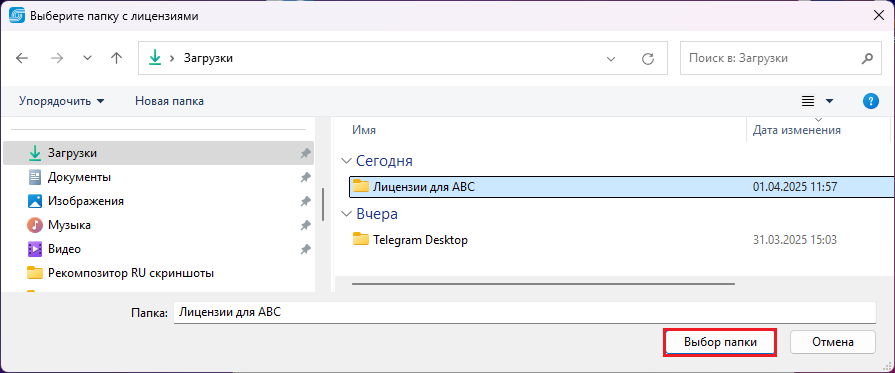Refresh the folder contents
Viewport: 895px width, 373px height.
tap(647, 58)
